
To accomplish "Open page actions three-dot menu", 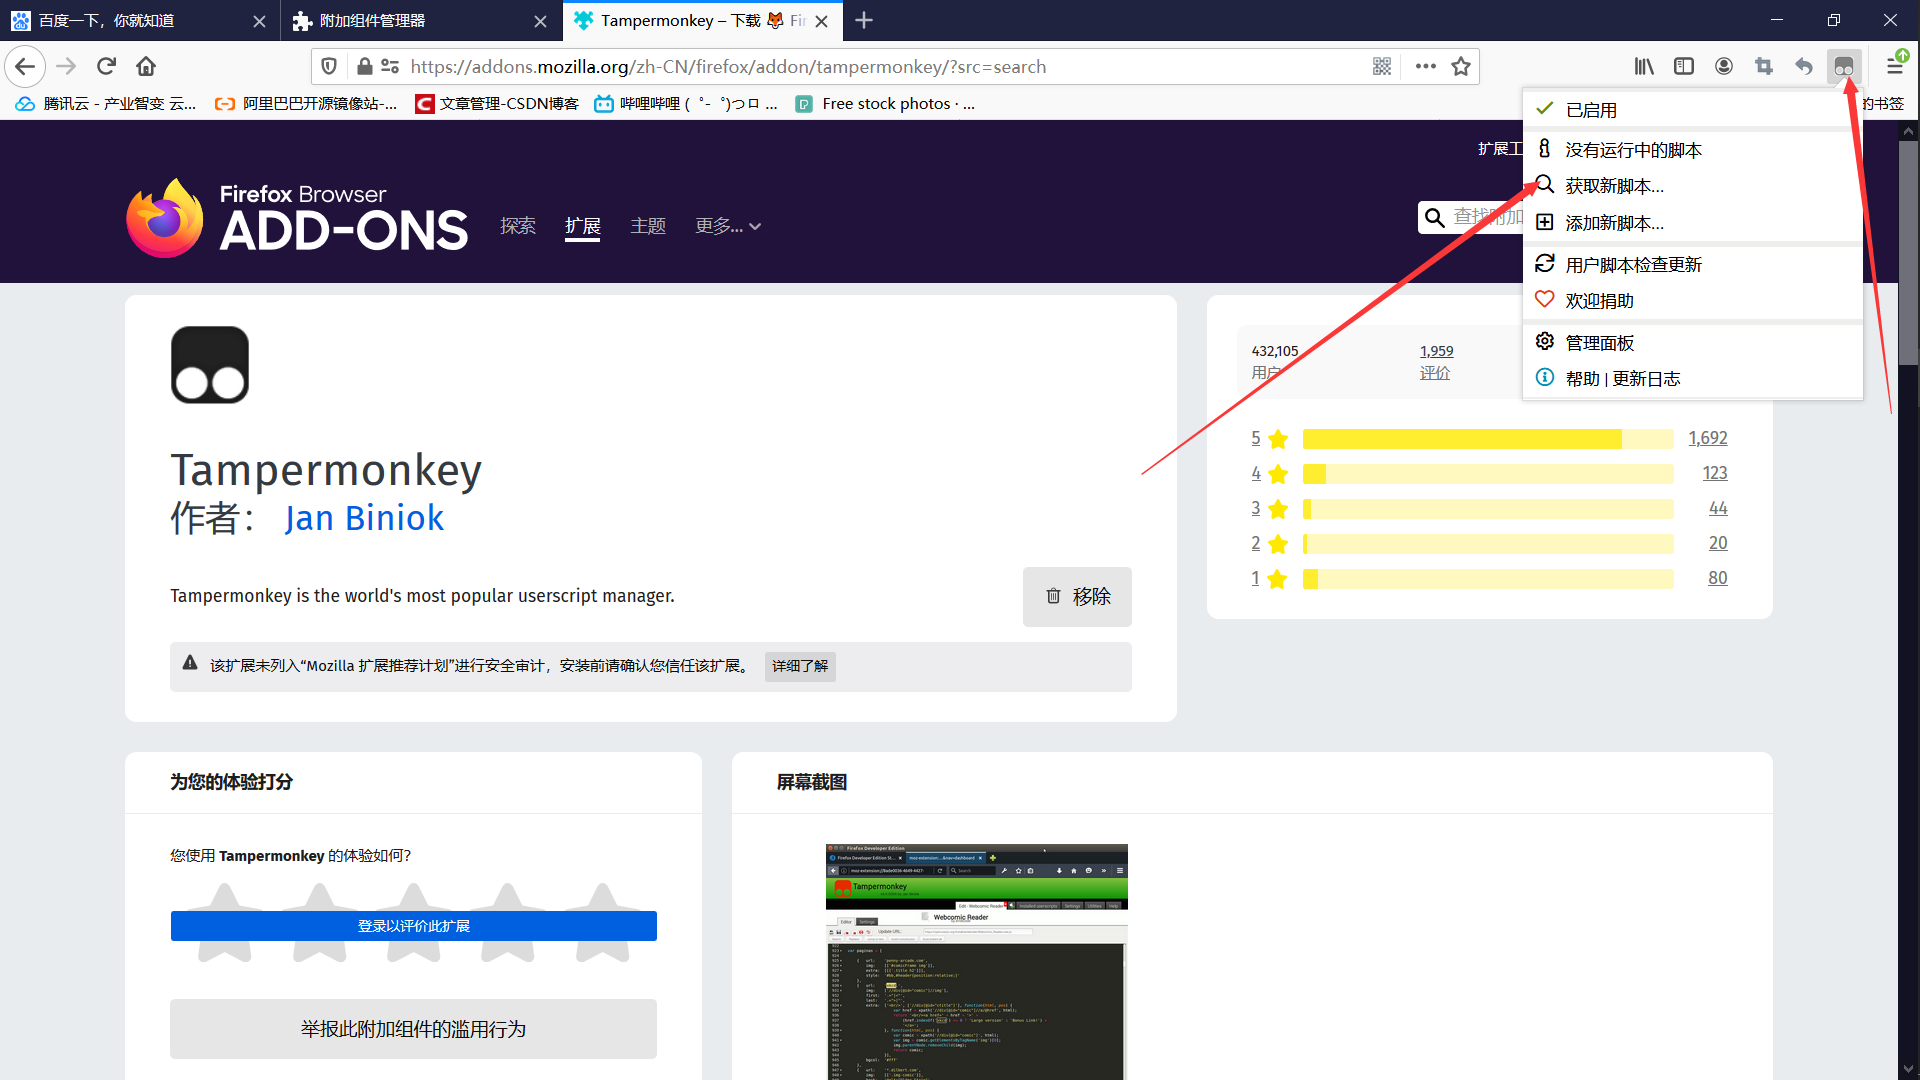I will (1426, 67).
